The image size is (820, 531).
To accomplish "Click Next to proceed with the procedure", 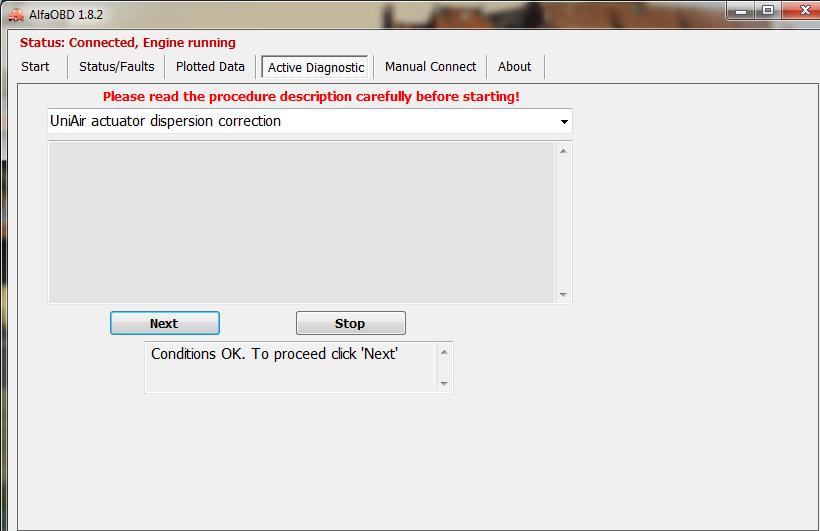I will tap(165, 323).
